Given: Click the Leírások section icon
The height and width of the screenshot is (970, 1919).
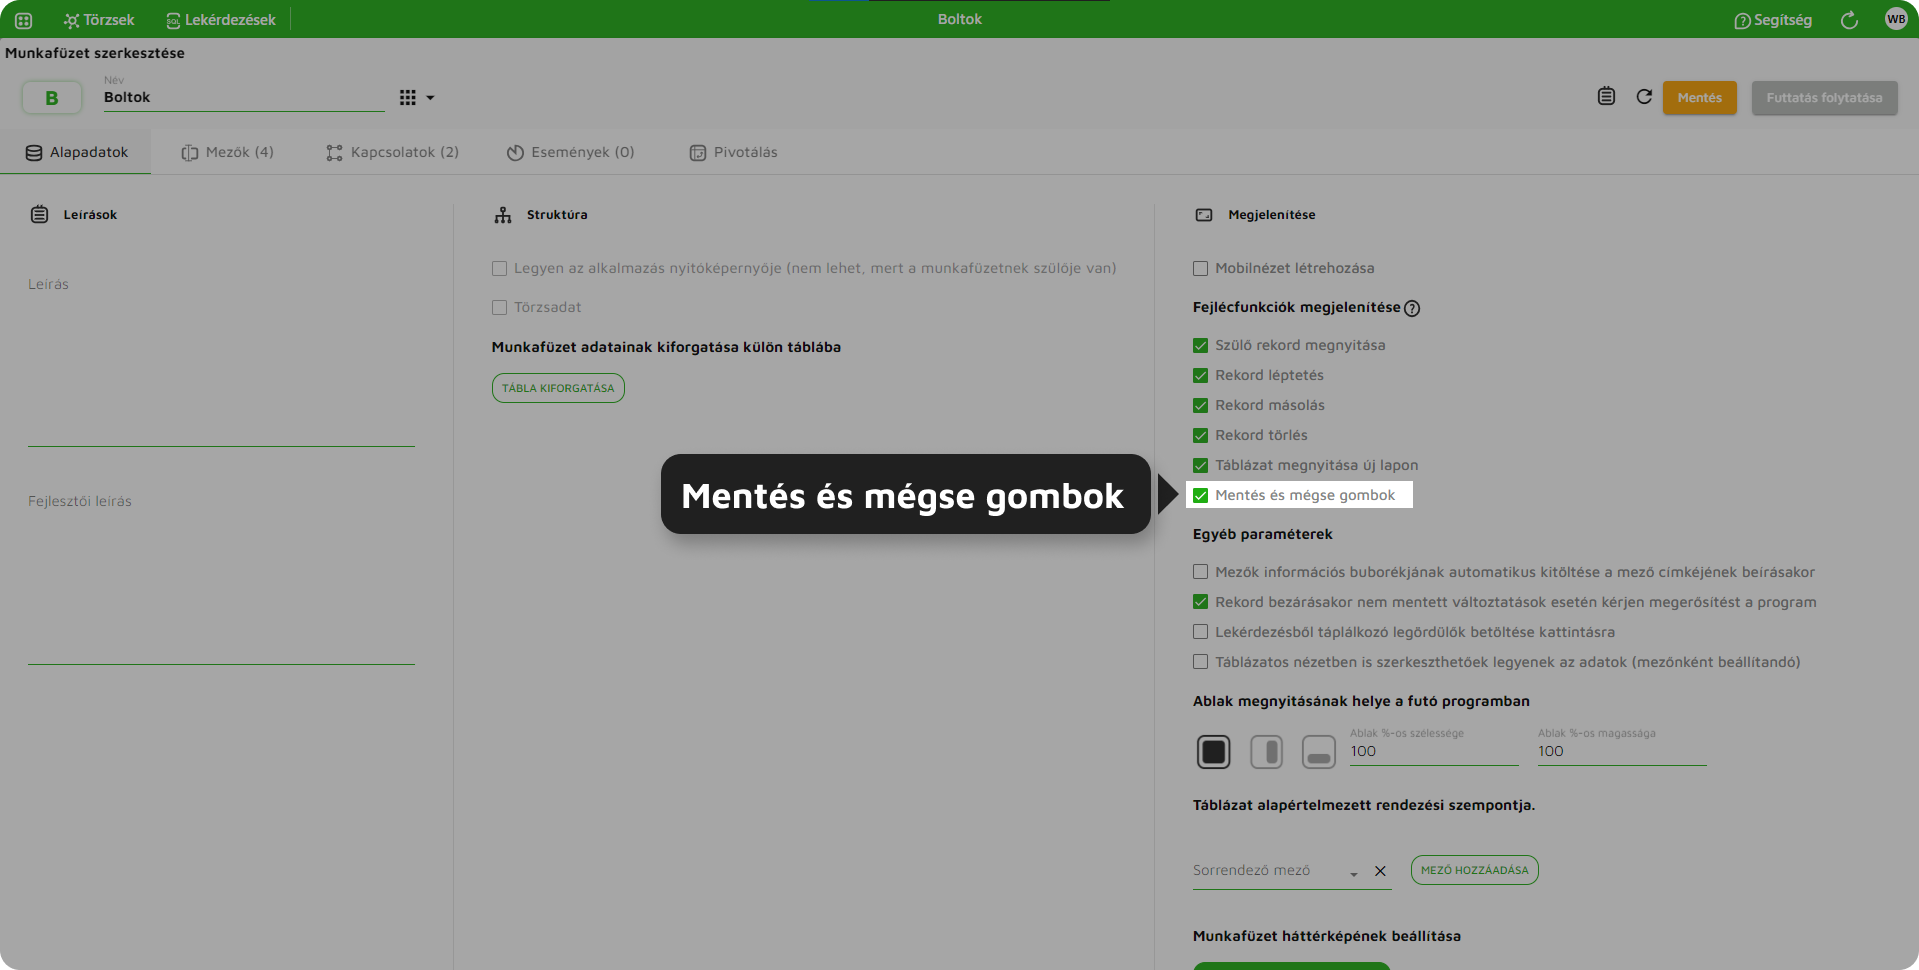Looking at the screenshot, I should pyautogui.click(x=40, y=214).
